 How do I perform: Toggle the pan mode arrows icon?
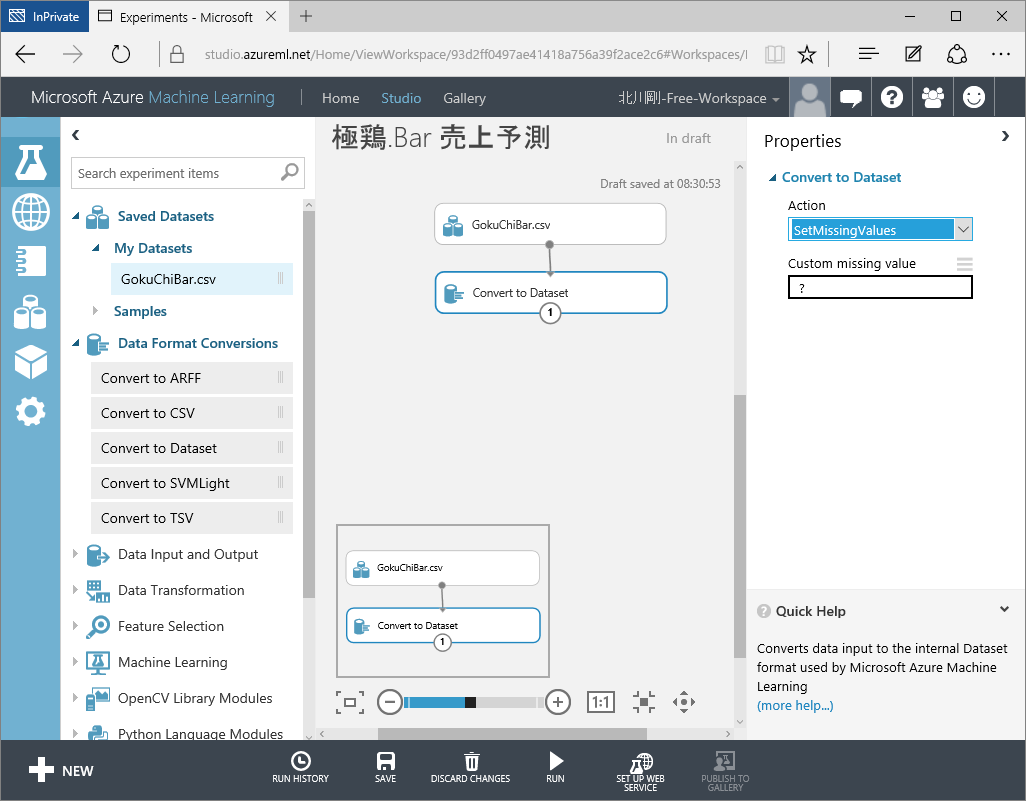coord(684,702)
